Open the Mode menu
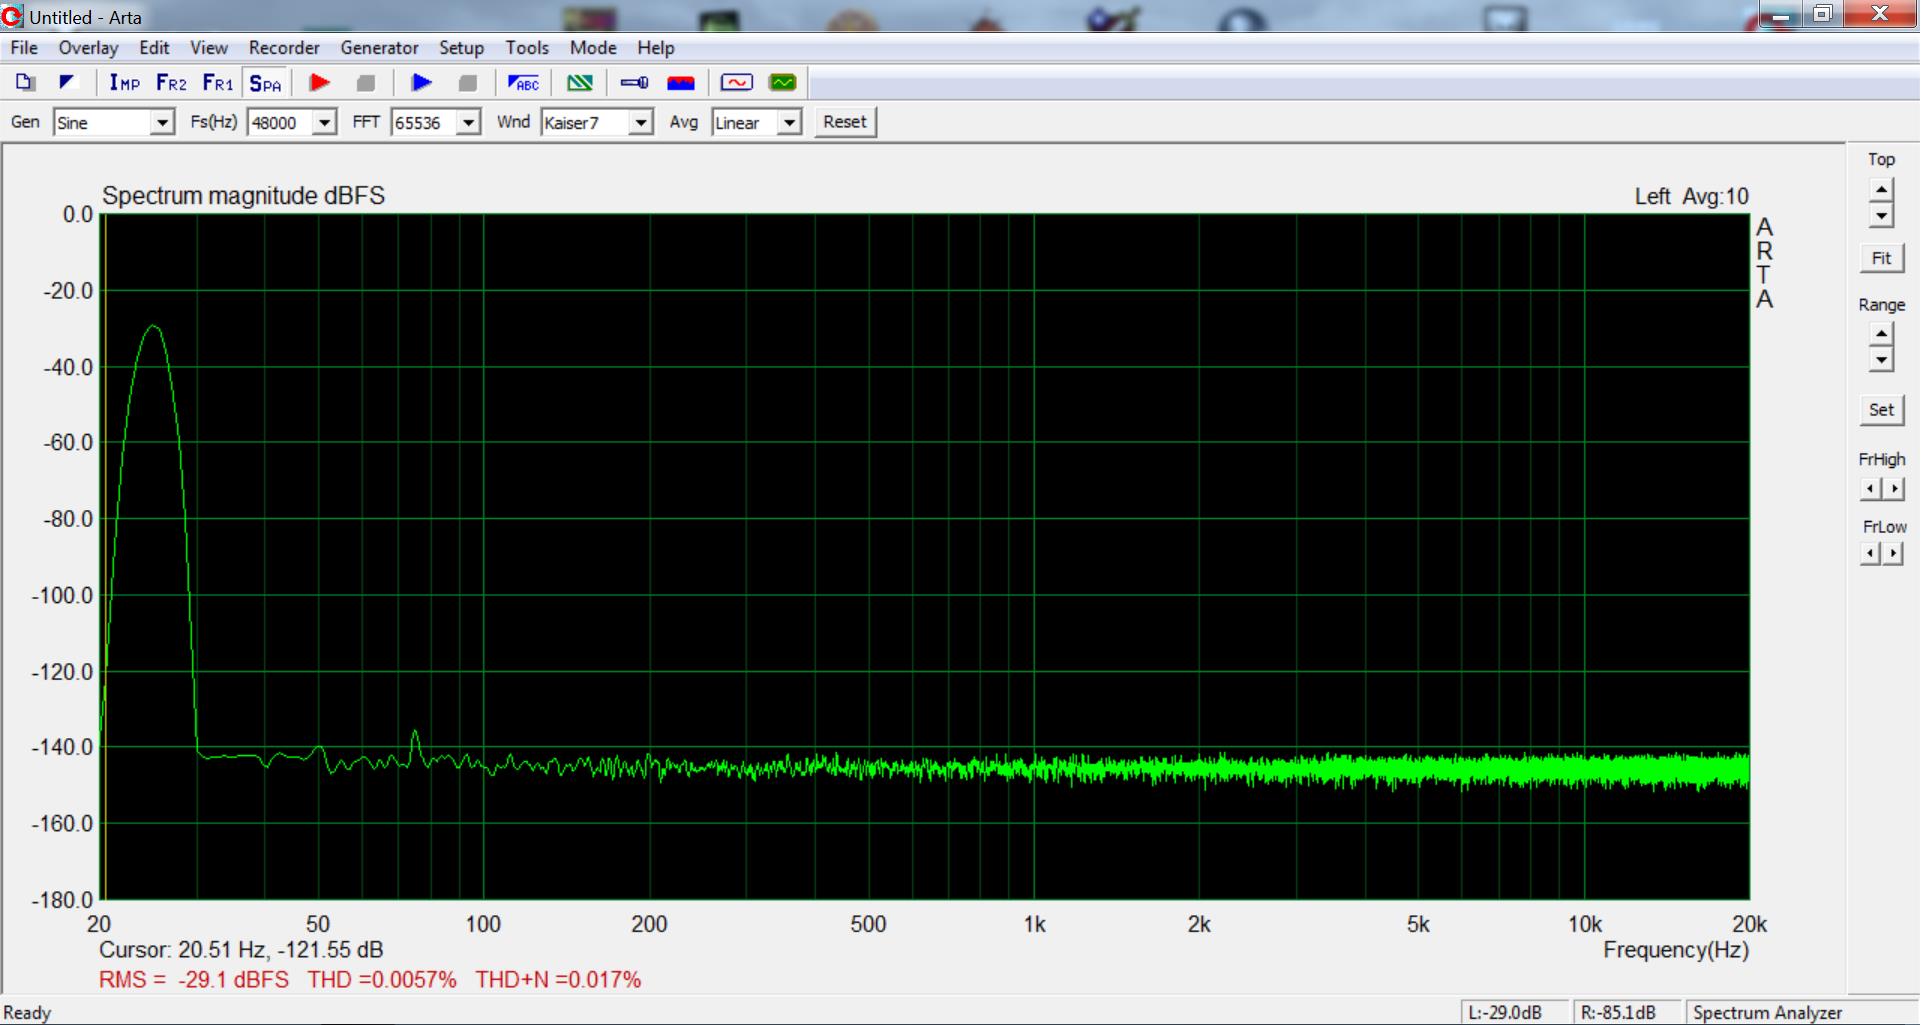 pos(593,48)
